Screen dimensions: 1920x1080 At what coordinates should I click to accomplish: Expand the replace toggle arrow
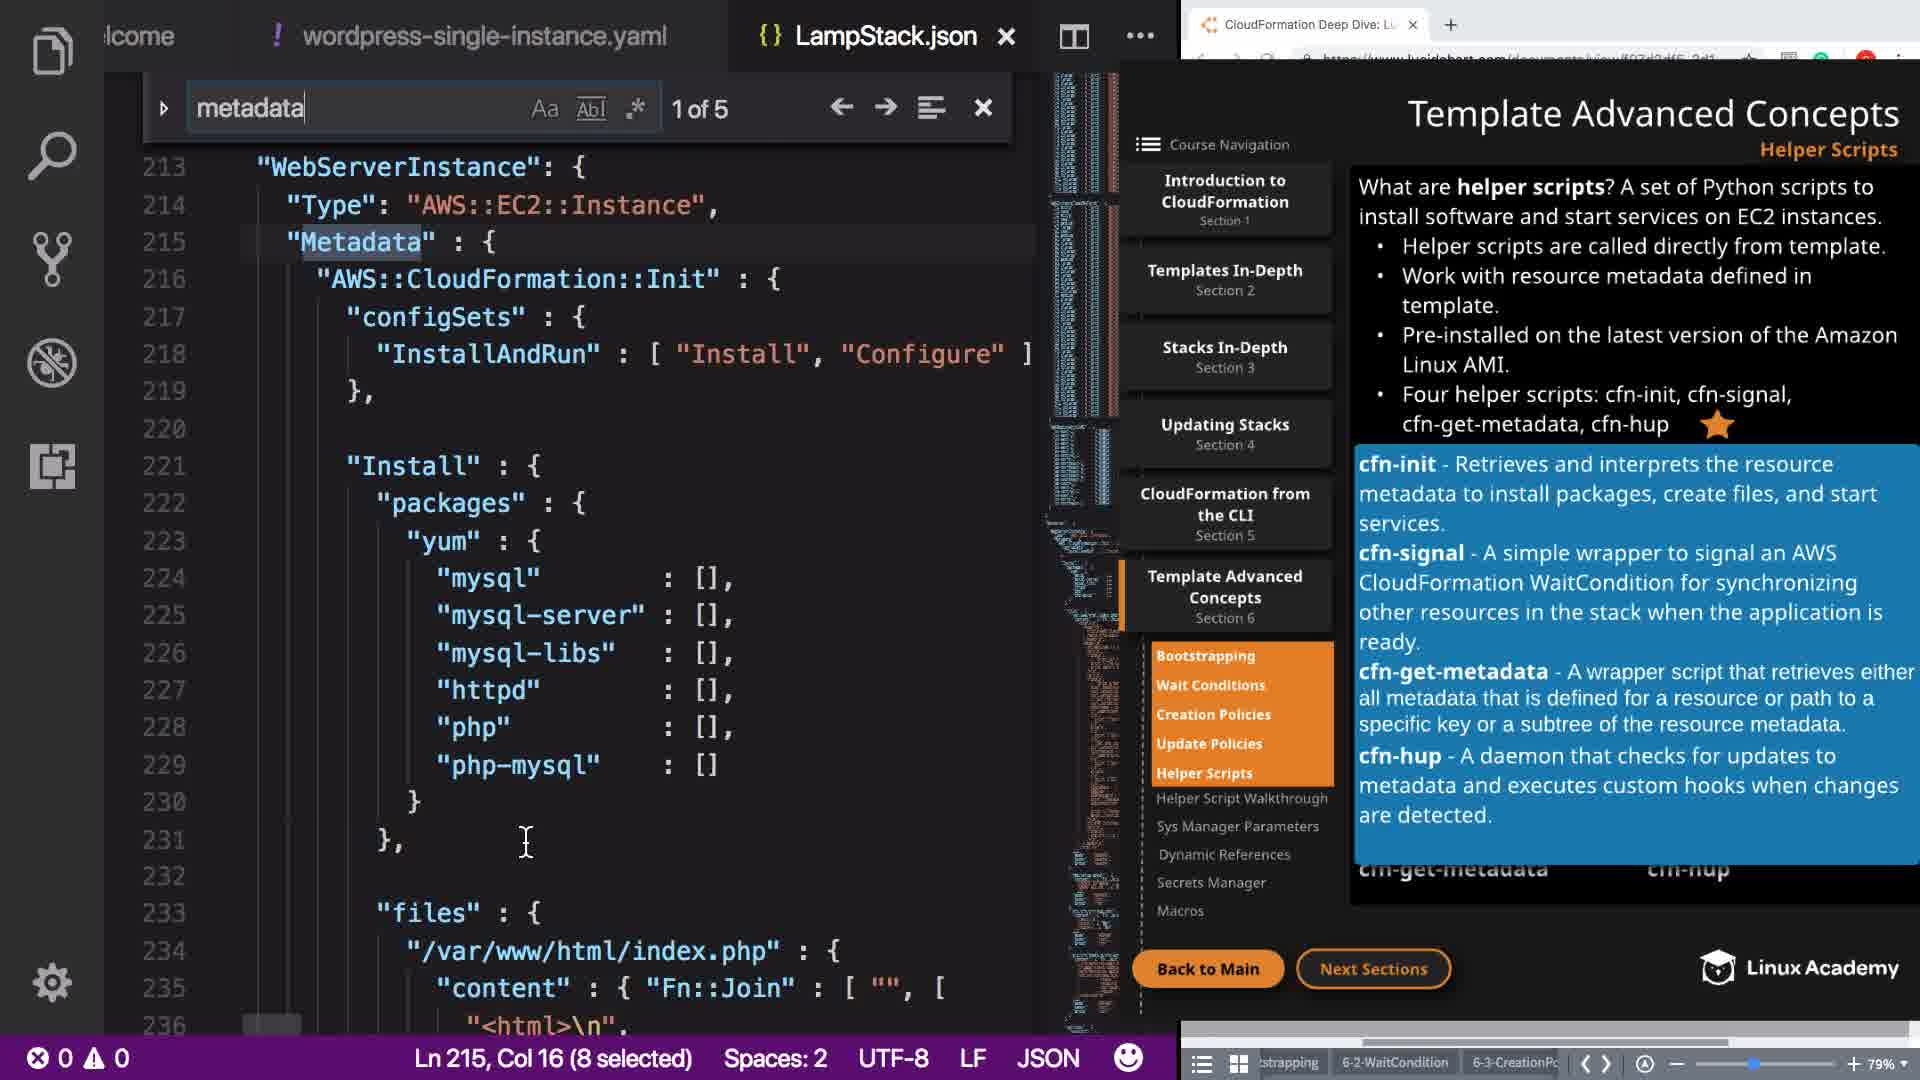point(164,108)
